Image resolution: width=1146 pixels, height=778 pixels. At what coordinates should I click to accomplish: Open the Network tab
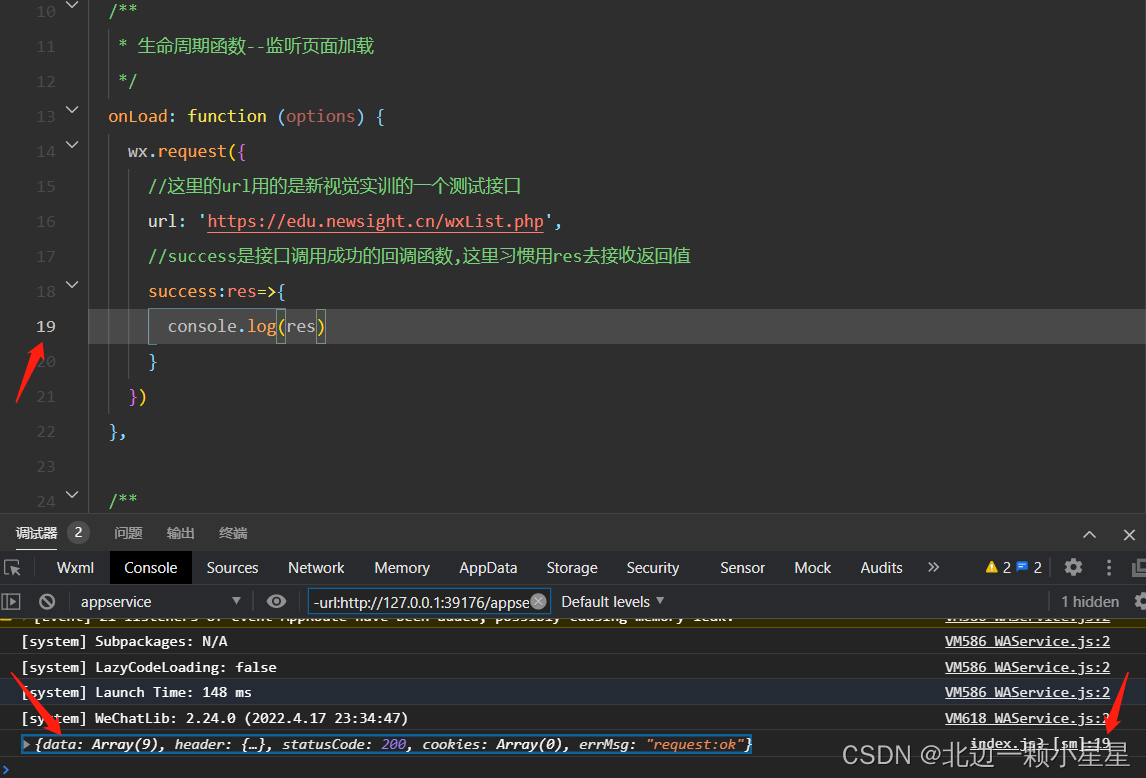tap(316, 568)
